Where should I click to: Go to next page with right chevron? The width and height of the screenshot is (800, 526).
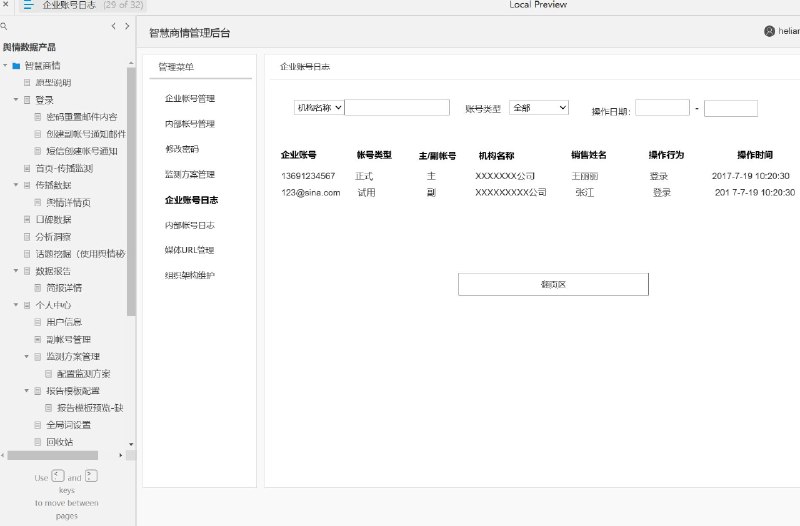click(127, 26)
